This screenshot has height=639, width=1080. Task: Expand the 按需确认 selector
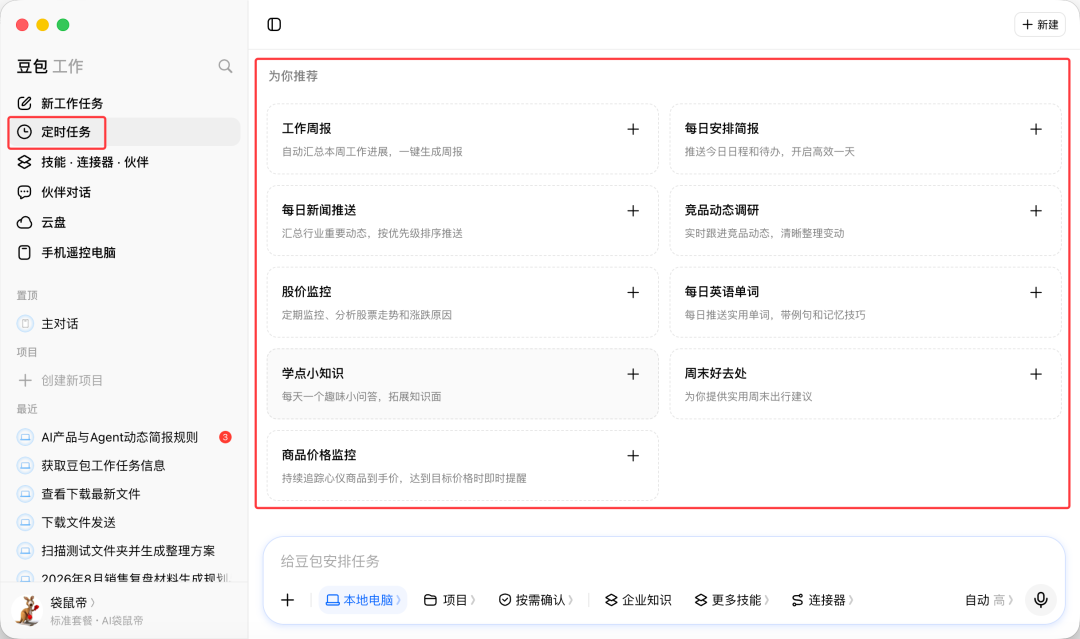[537, 600]
